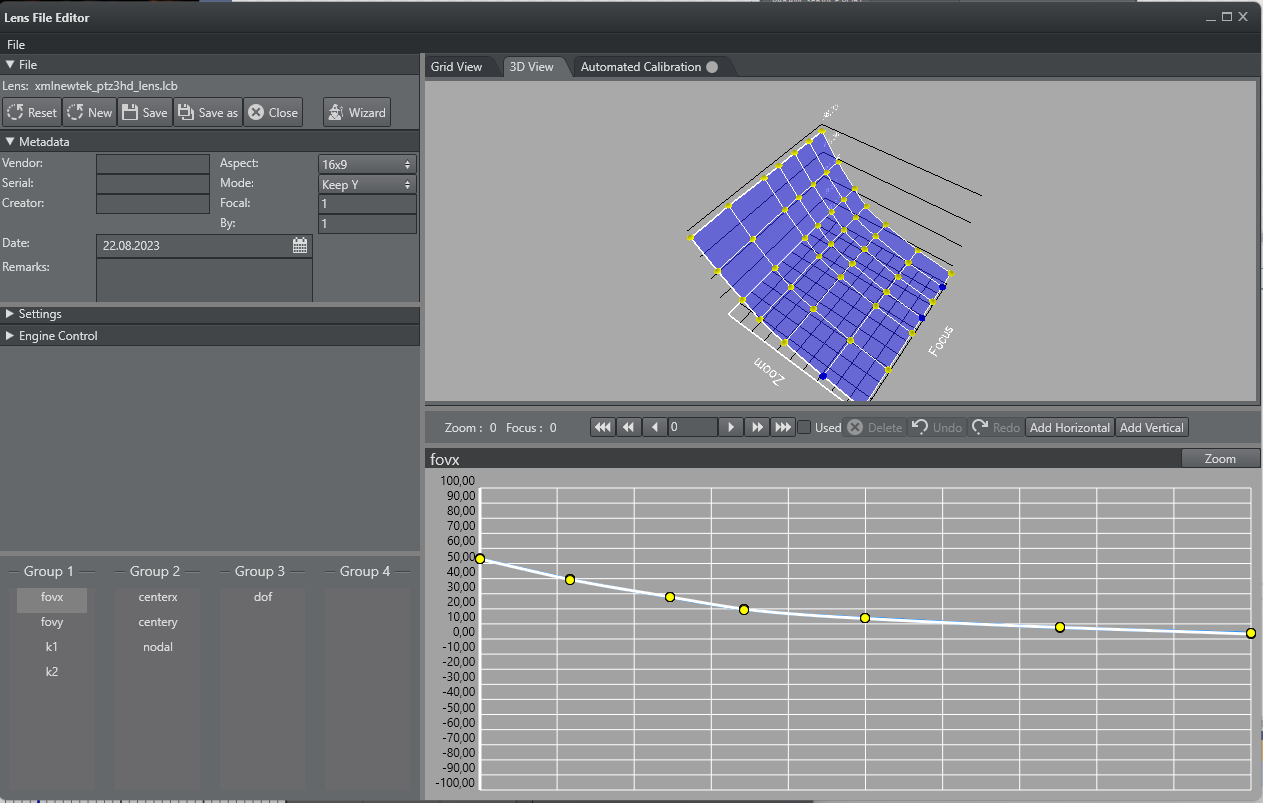Click the Reset lens button
Image resolution: width=1263 pixels, height=803 pixels.
click(32, 113)
